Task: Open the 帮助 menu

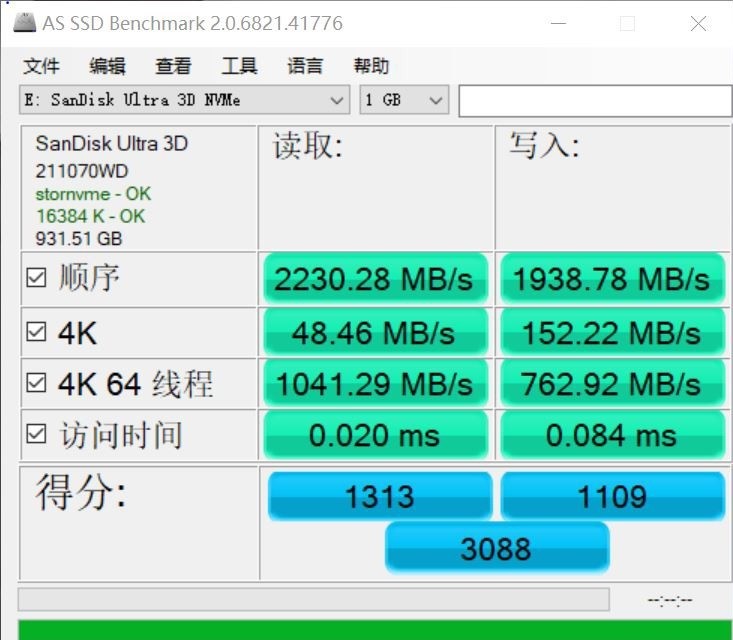Action: (x=371, y=66)
